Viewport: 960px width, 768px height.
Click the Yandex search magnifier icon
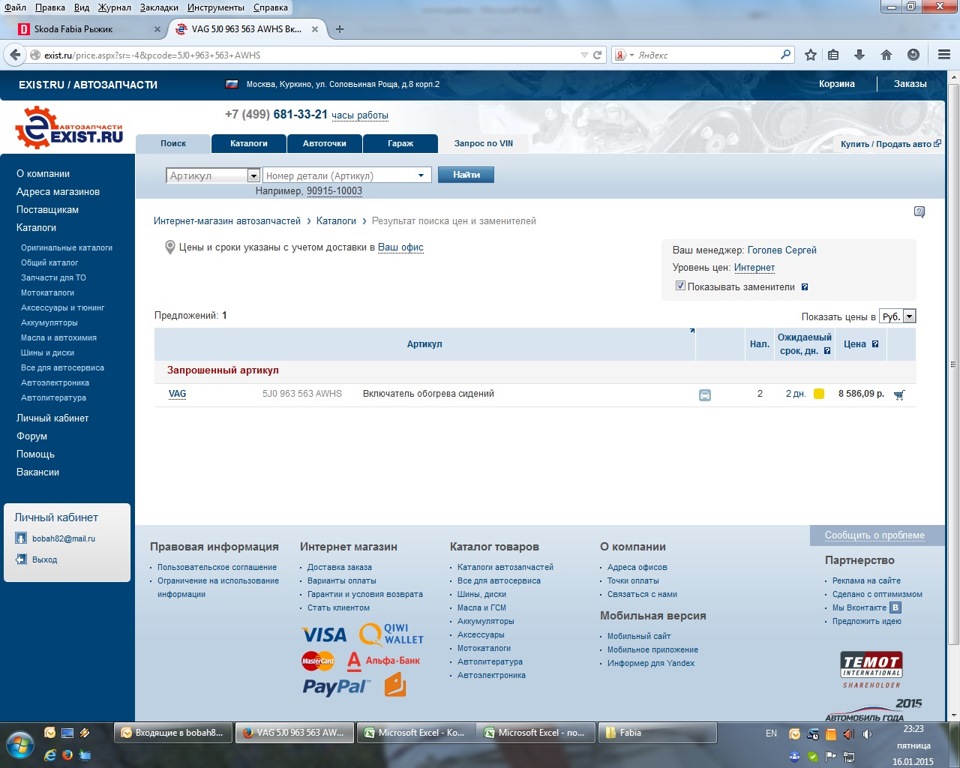(x=786, y=55)
